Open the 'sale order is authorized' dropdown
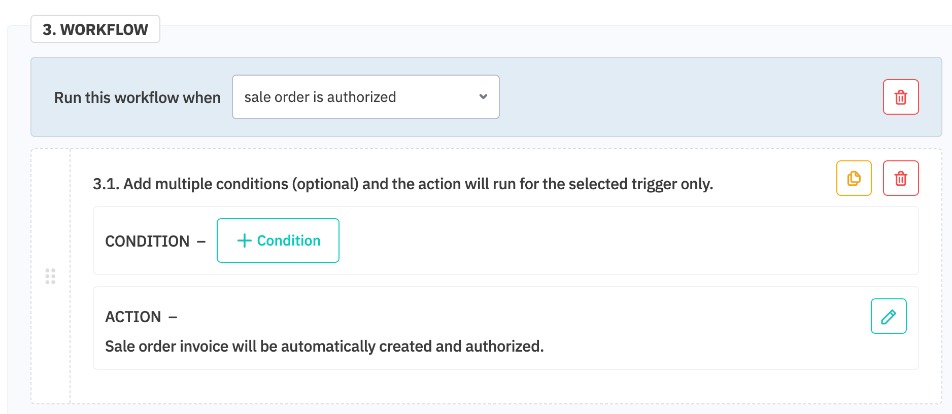This screenshot has height=414, width=952. [365, 97]
